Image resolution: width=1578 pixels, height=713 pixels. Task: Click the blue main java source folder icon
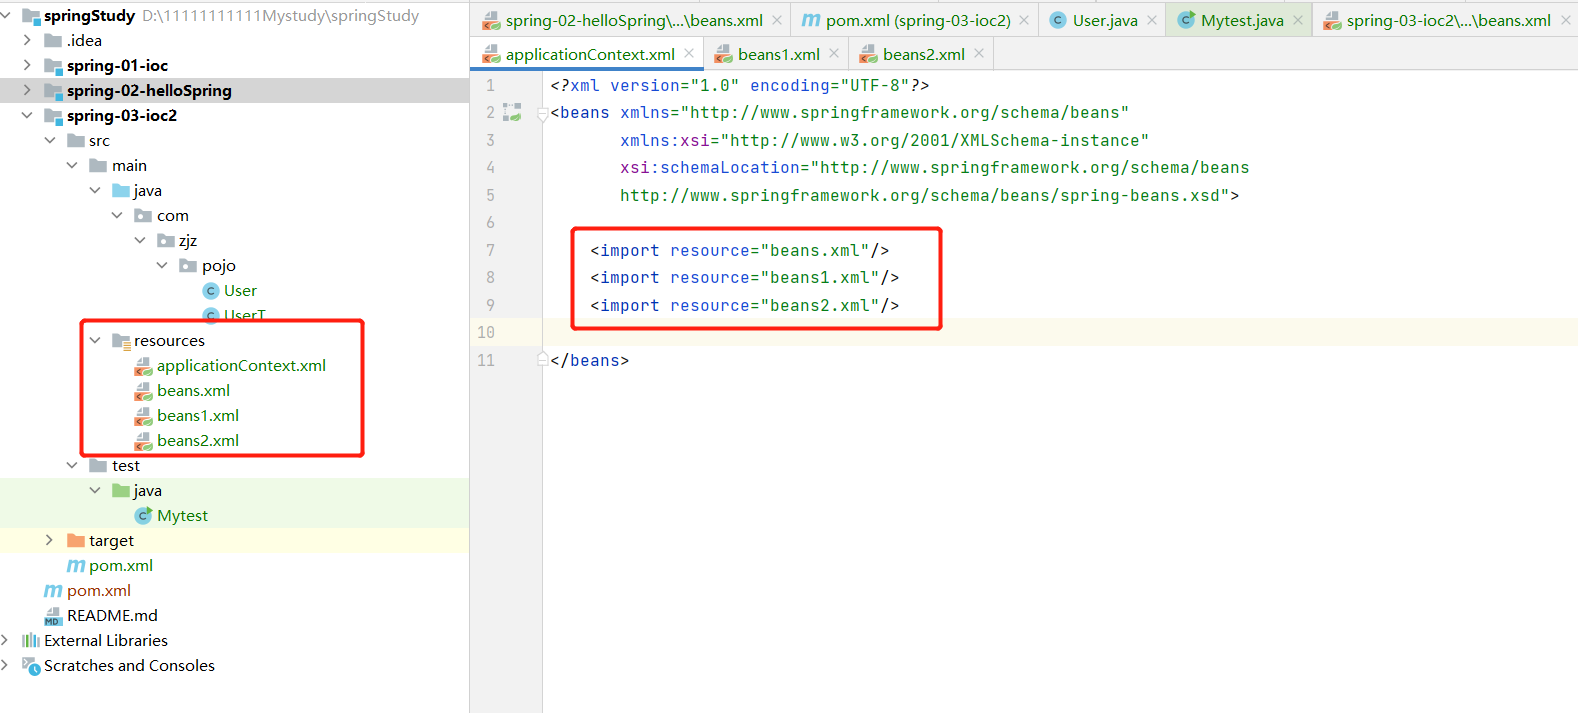coord(122,191)
